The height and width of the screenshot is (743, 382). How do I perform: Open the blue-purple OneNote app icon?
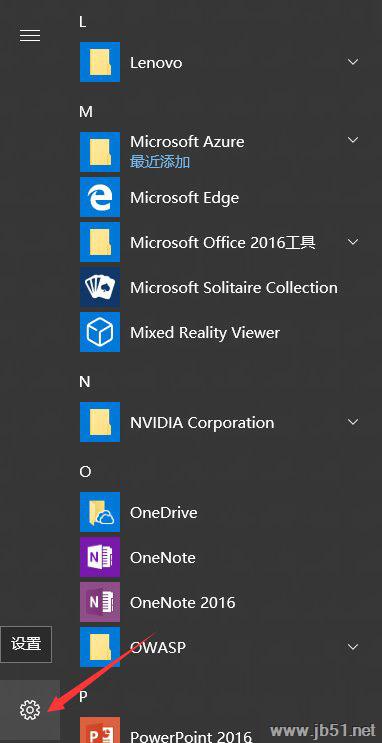tap(100, 557)
